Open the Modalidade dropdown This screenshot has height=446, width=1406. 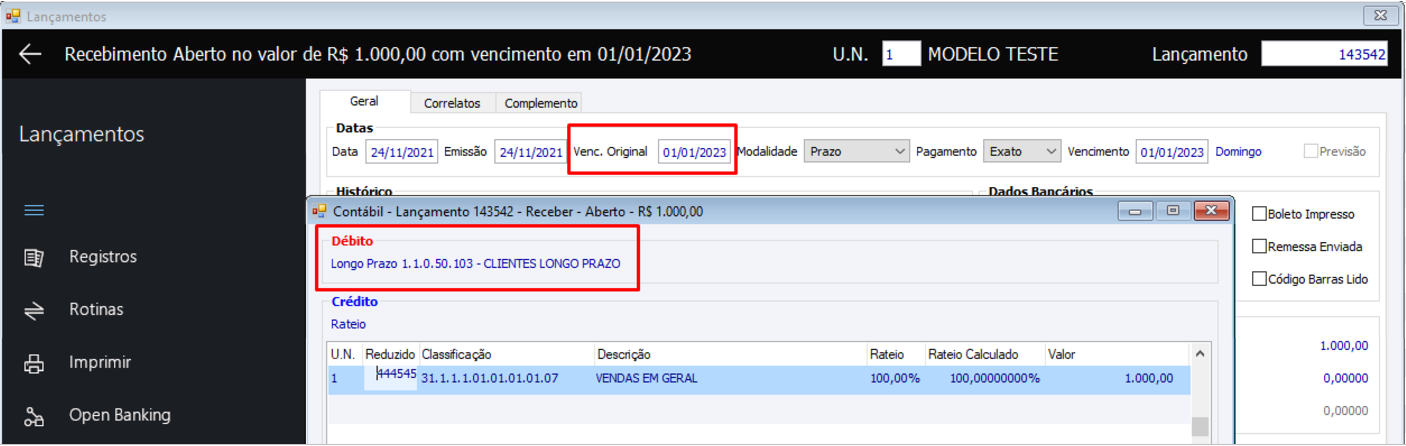pos(856,152)
